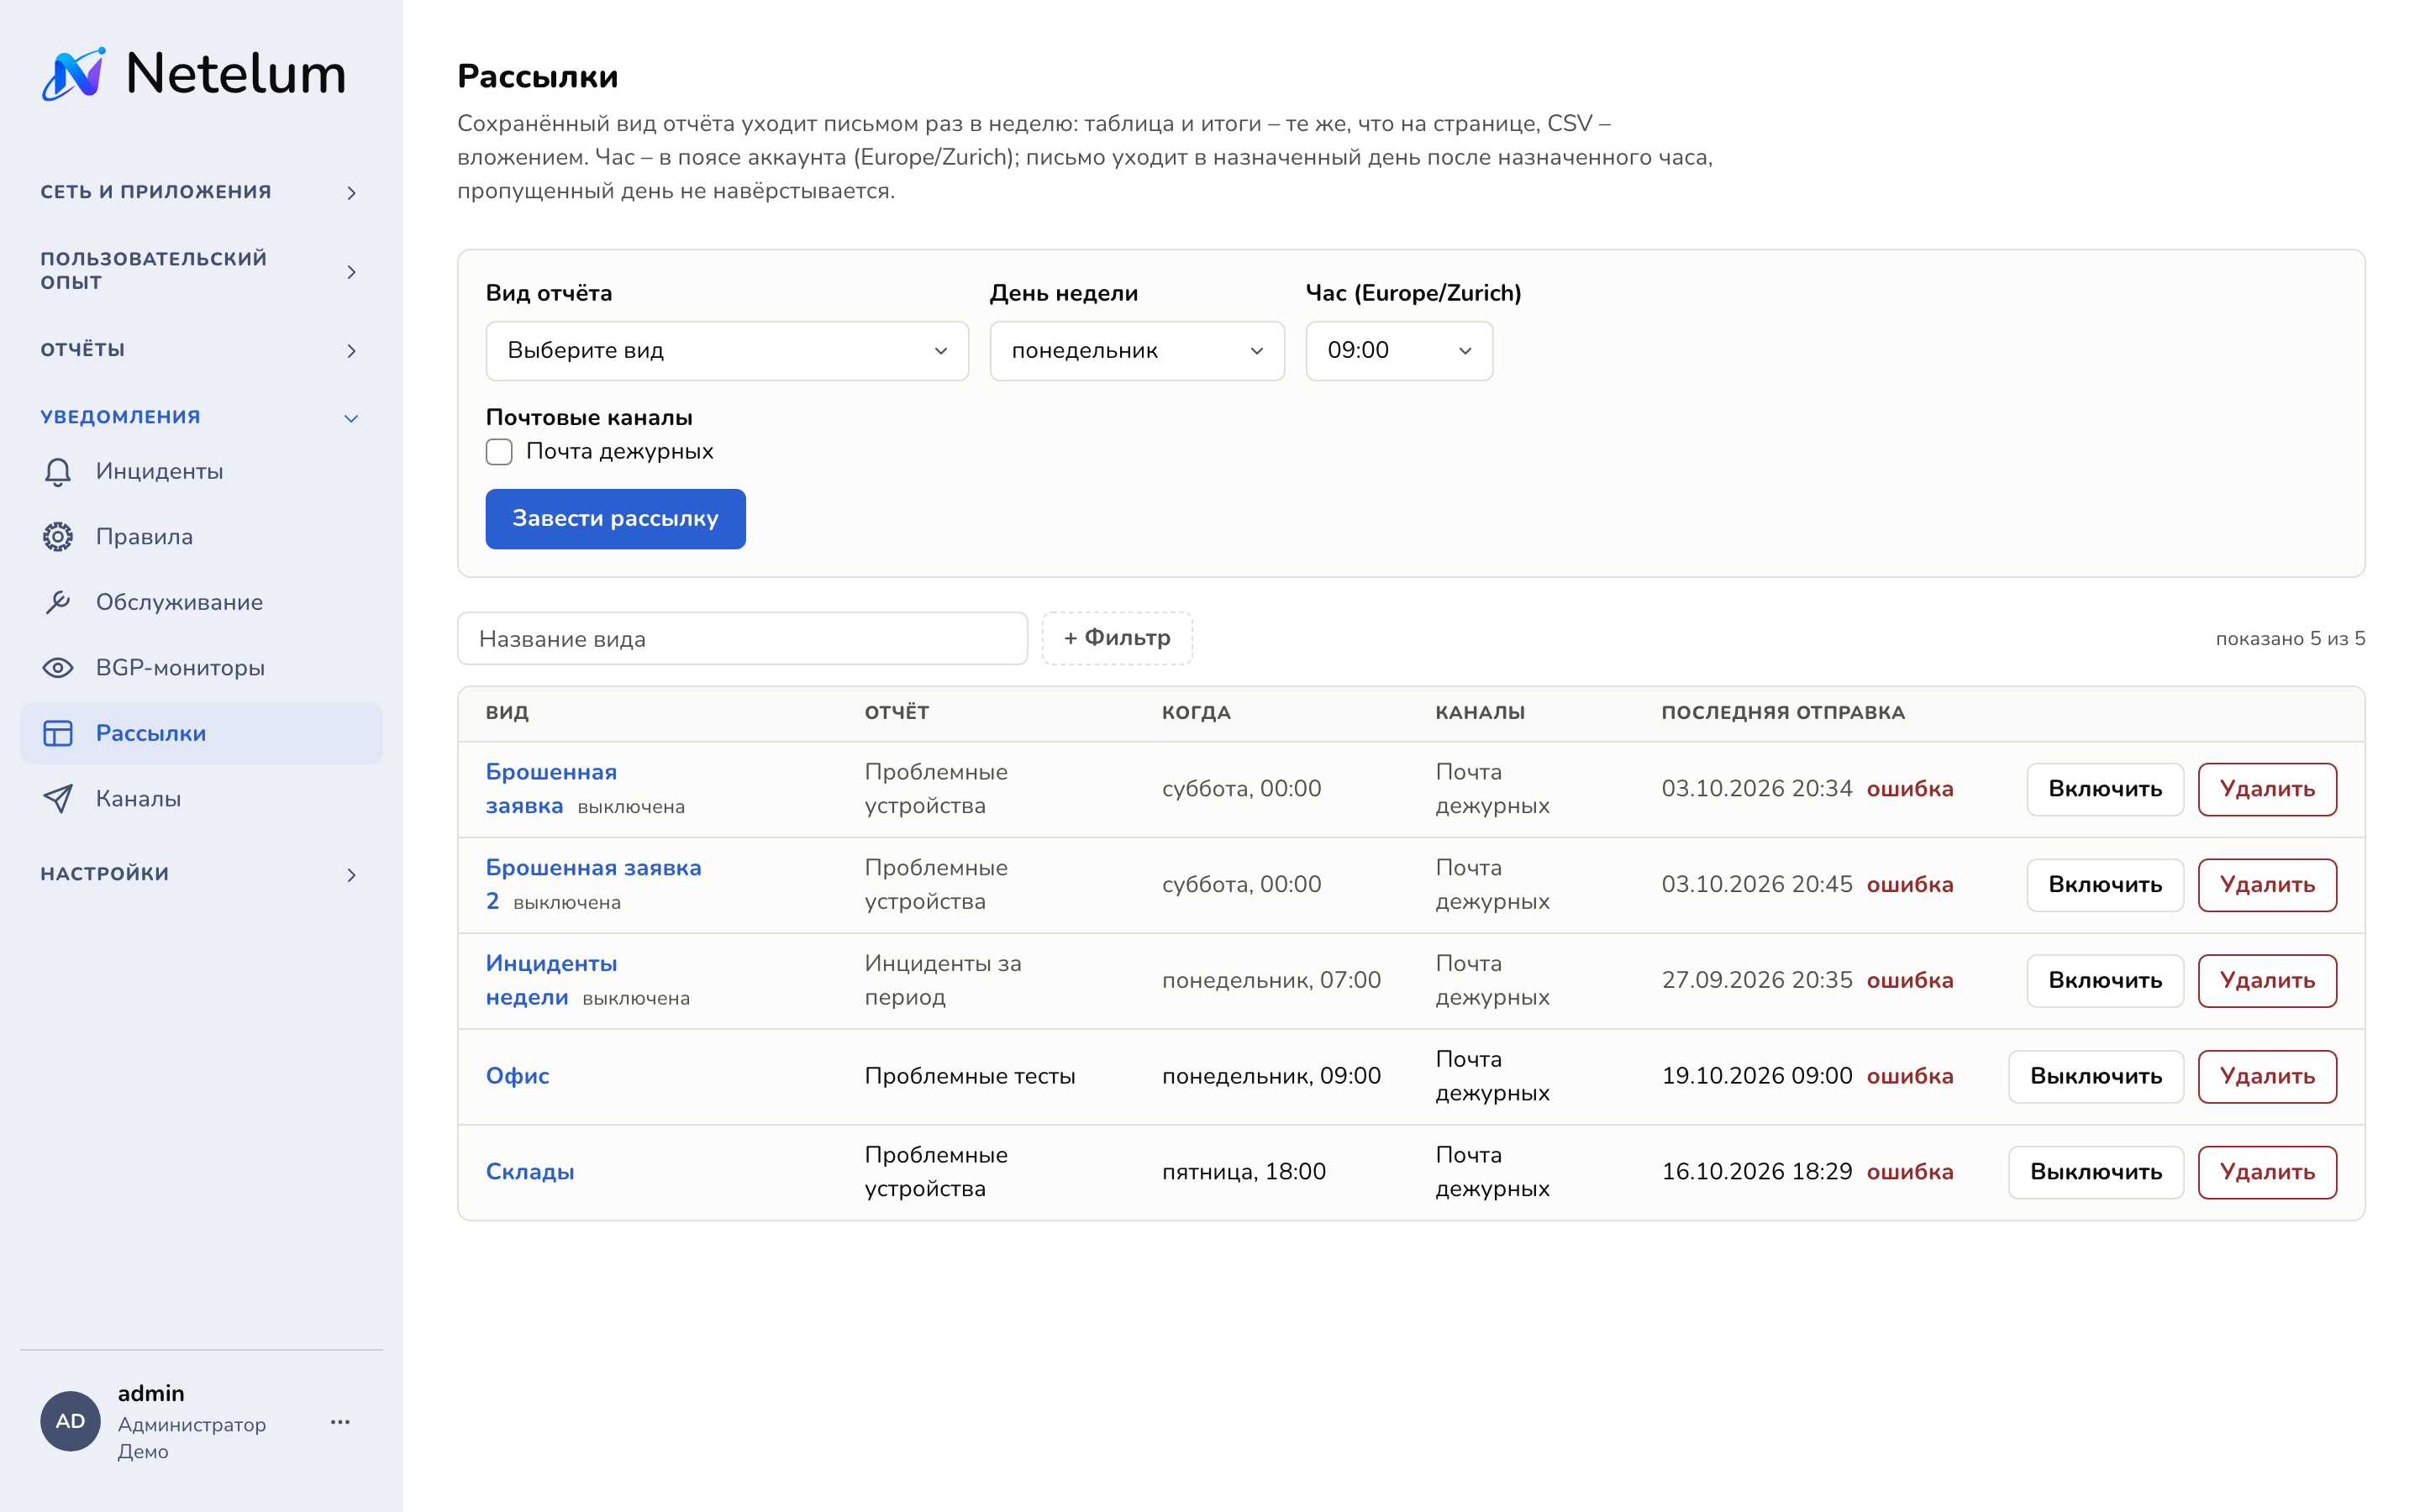Open the Инциденты недели view link
2420x1512 pixels.
tap(550, 981)
